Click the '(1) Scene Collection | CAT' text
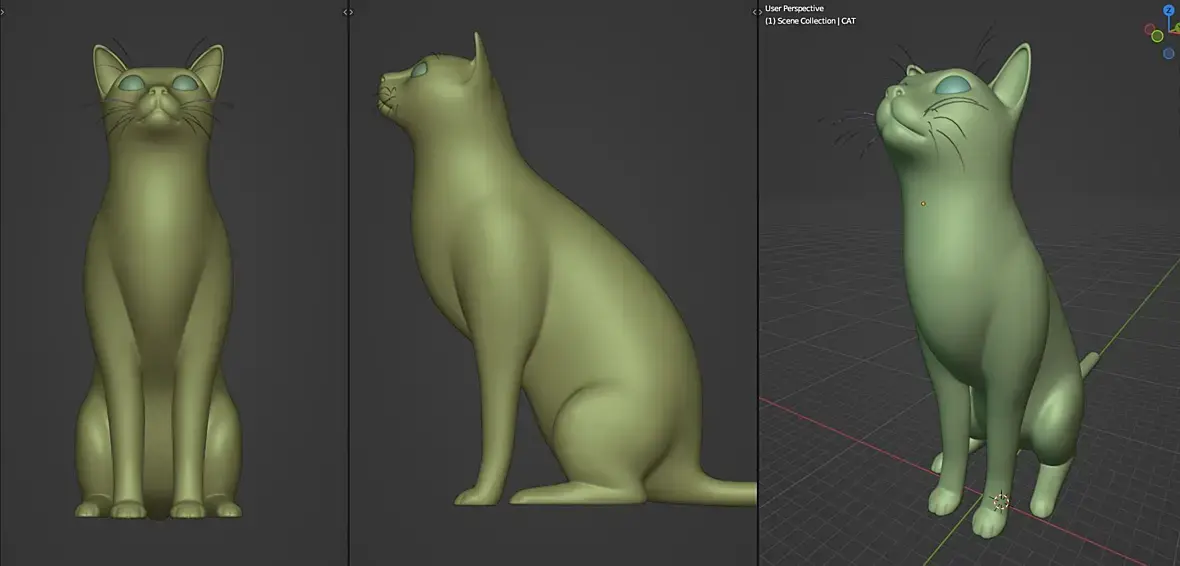1180x566 pixels. pos(810,21)
